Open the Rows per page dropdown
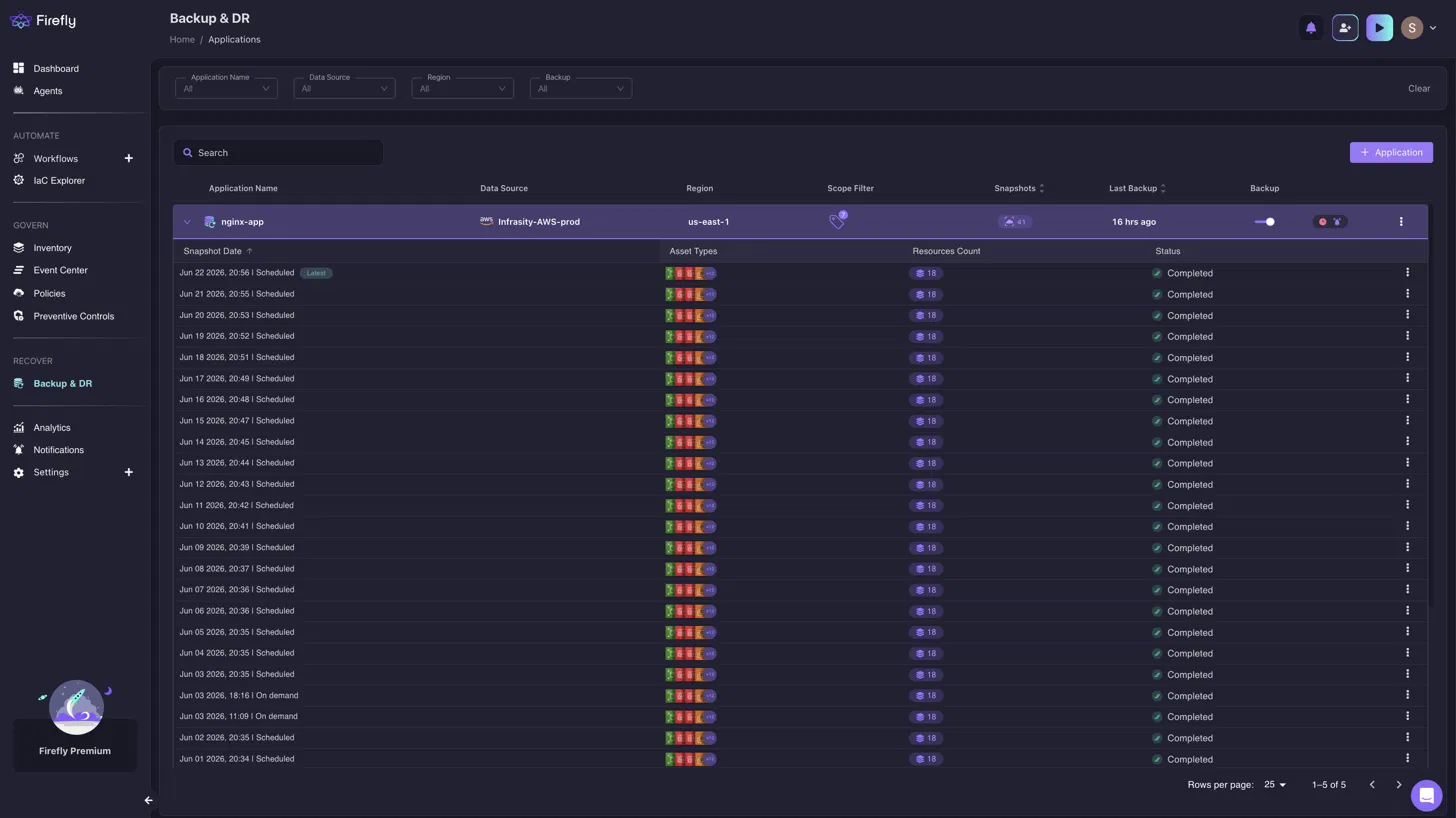The image size is (1456, 818). pyautogui.click(x=1275, y=785)
